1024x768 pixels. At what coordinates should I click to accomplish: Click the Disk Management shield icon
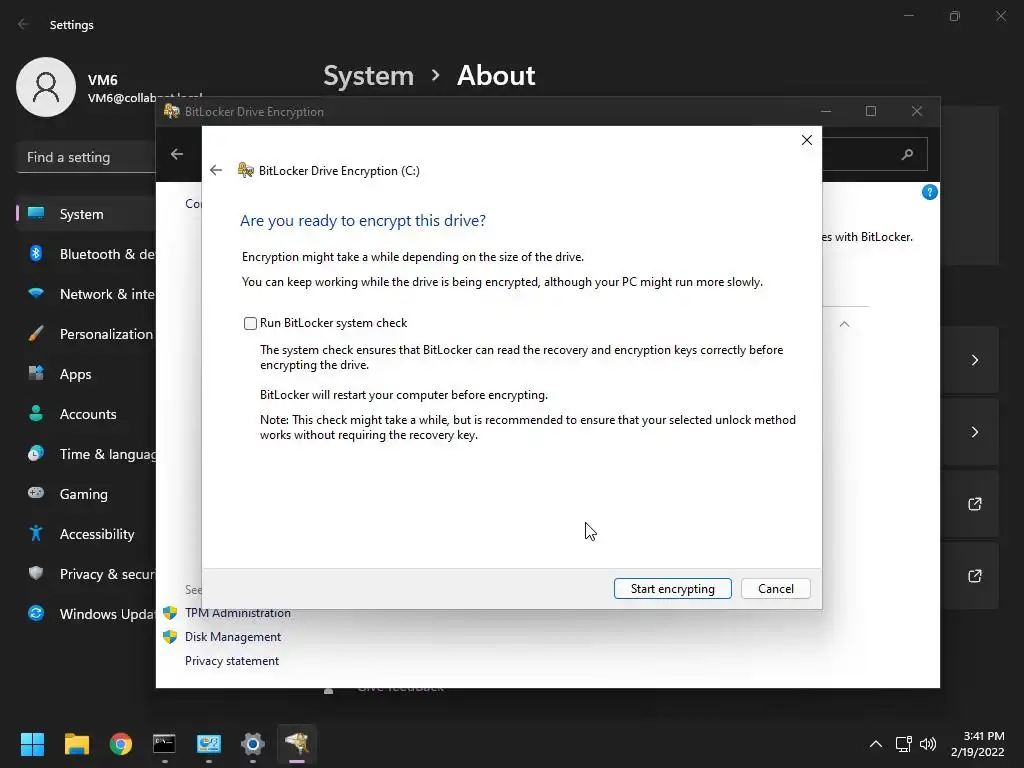[x=170, y=637]
